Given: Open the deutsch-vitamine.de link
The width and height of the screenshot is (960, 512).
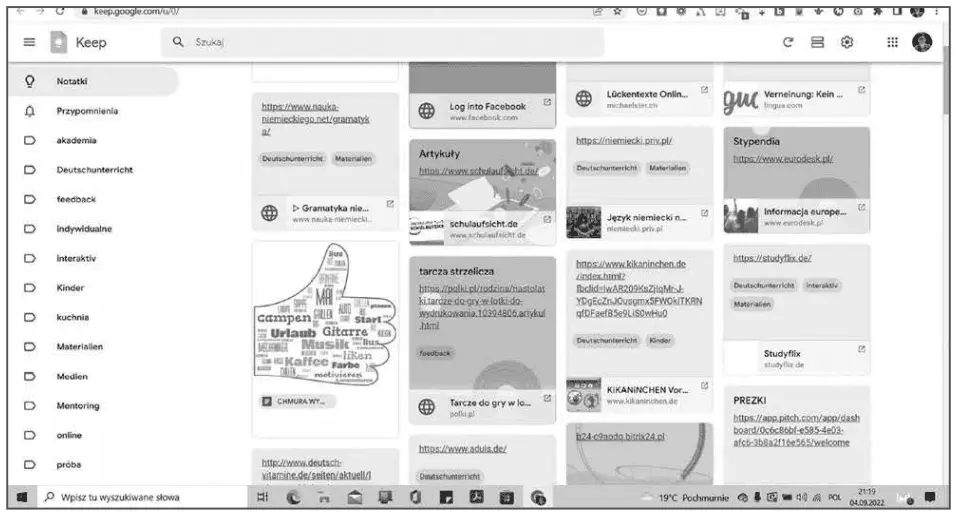Looking at the screenshot, I should pos(317,469).
